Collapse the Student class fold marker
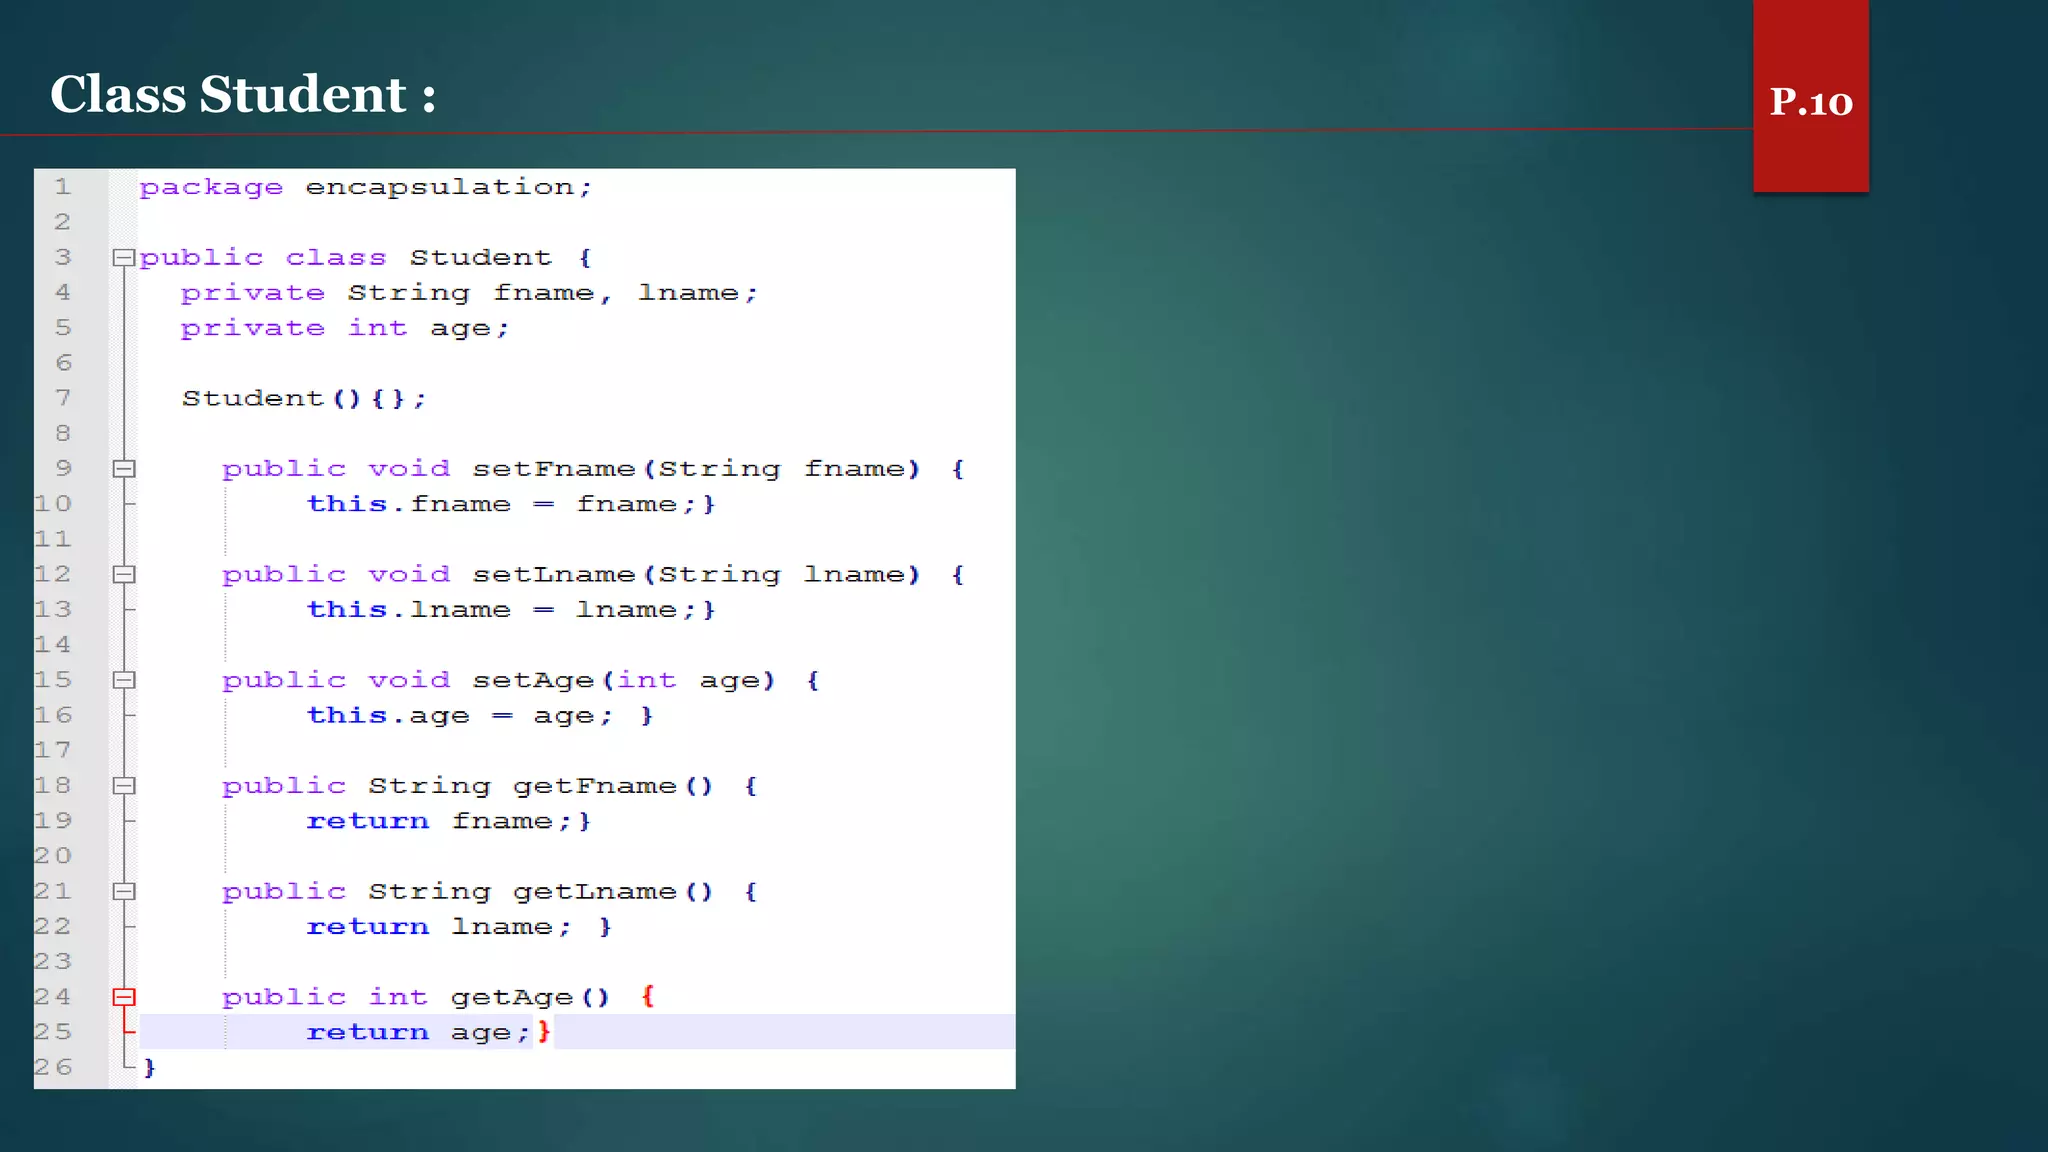Screen dimensions: 2048x1152 (x=123, y=258)
